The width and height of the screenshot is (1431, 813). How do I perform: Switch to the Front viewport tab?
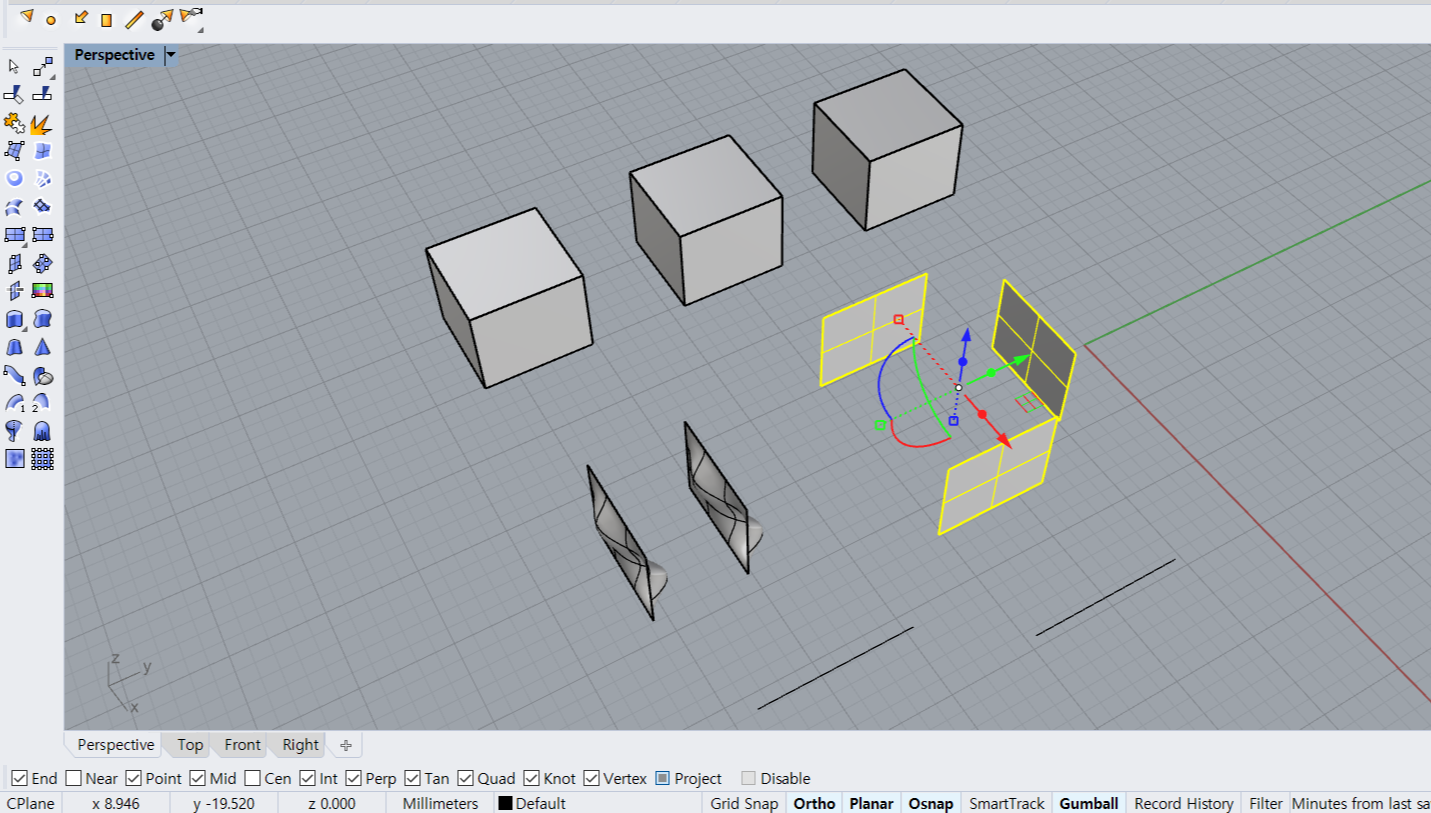(242, 745)
